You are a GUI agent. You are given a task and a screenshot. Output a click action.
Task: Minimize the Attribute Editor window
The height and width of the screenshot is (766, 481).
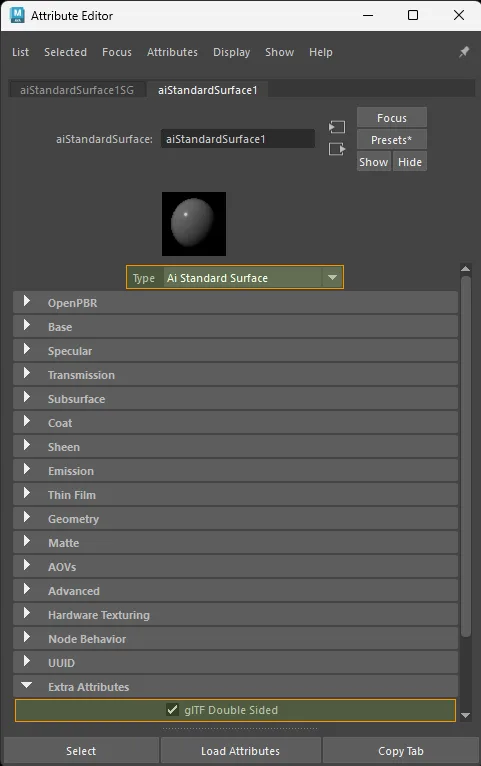pos(368,15)
